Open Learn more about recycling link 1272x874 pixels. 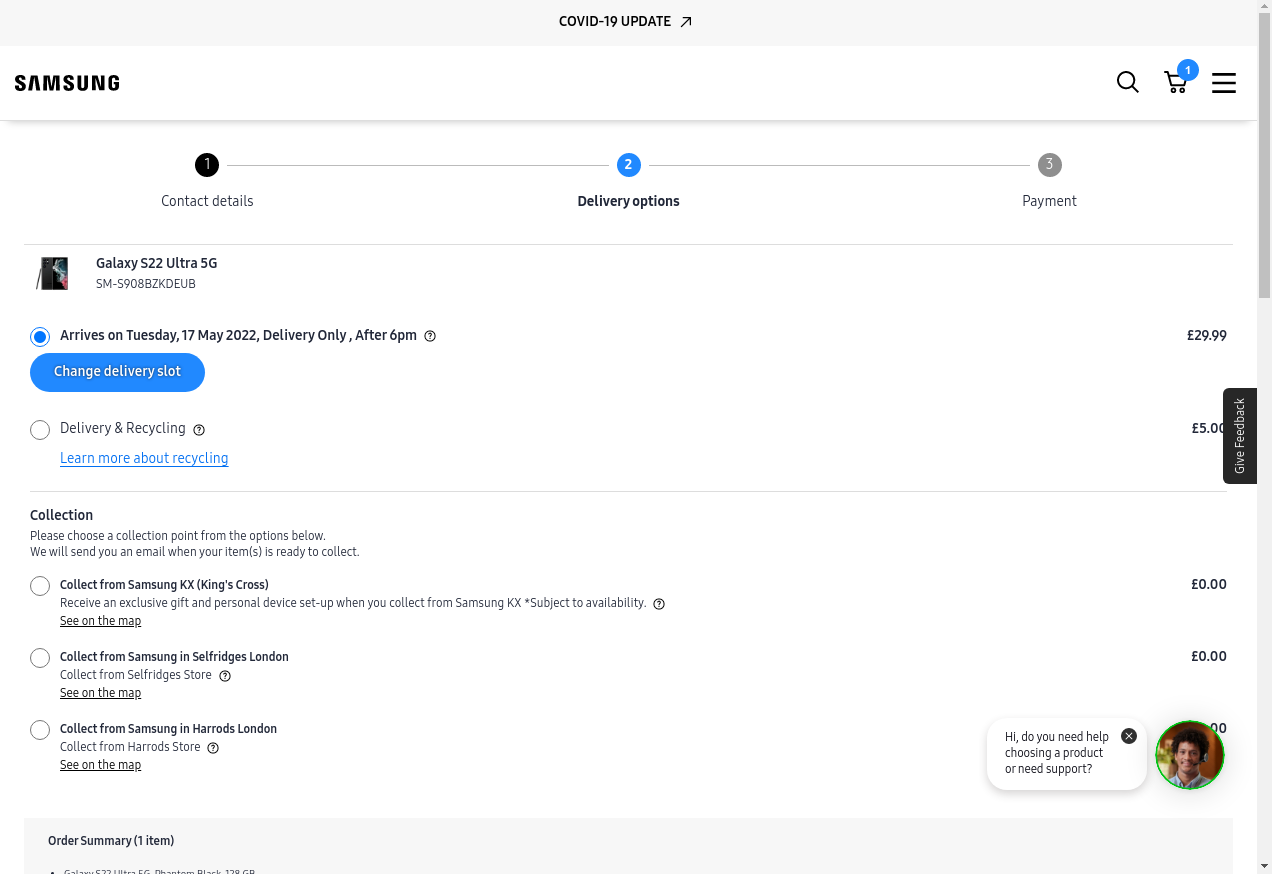(144, 458)
